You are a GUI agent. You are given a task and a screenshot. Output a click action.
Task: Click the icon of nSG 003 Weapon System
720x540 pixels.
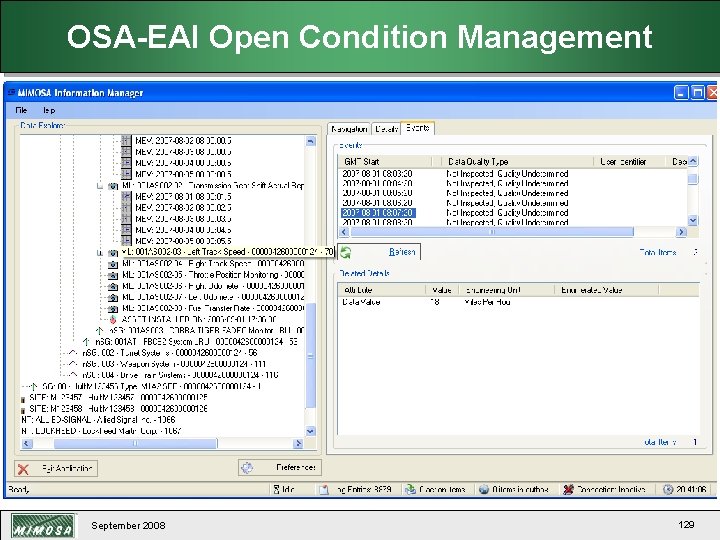[73, 364]
